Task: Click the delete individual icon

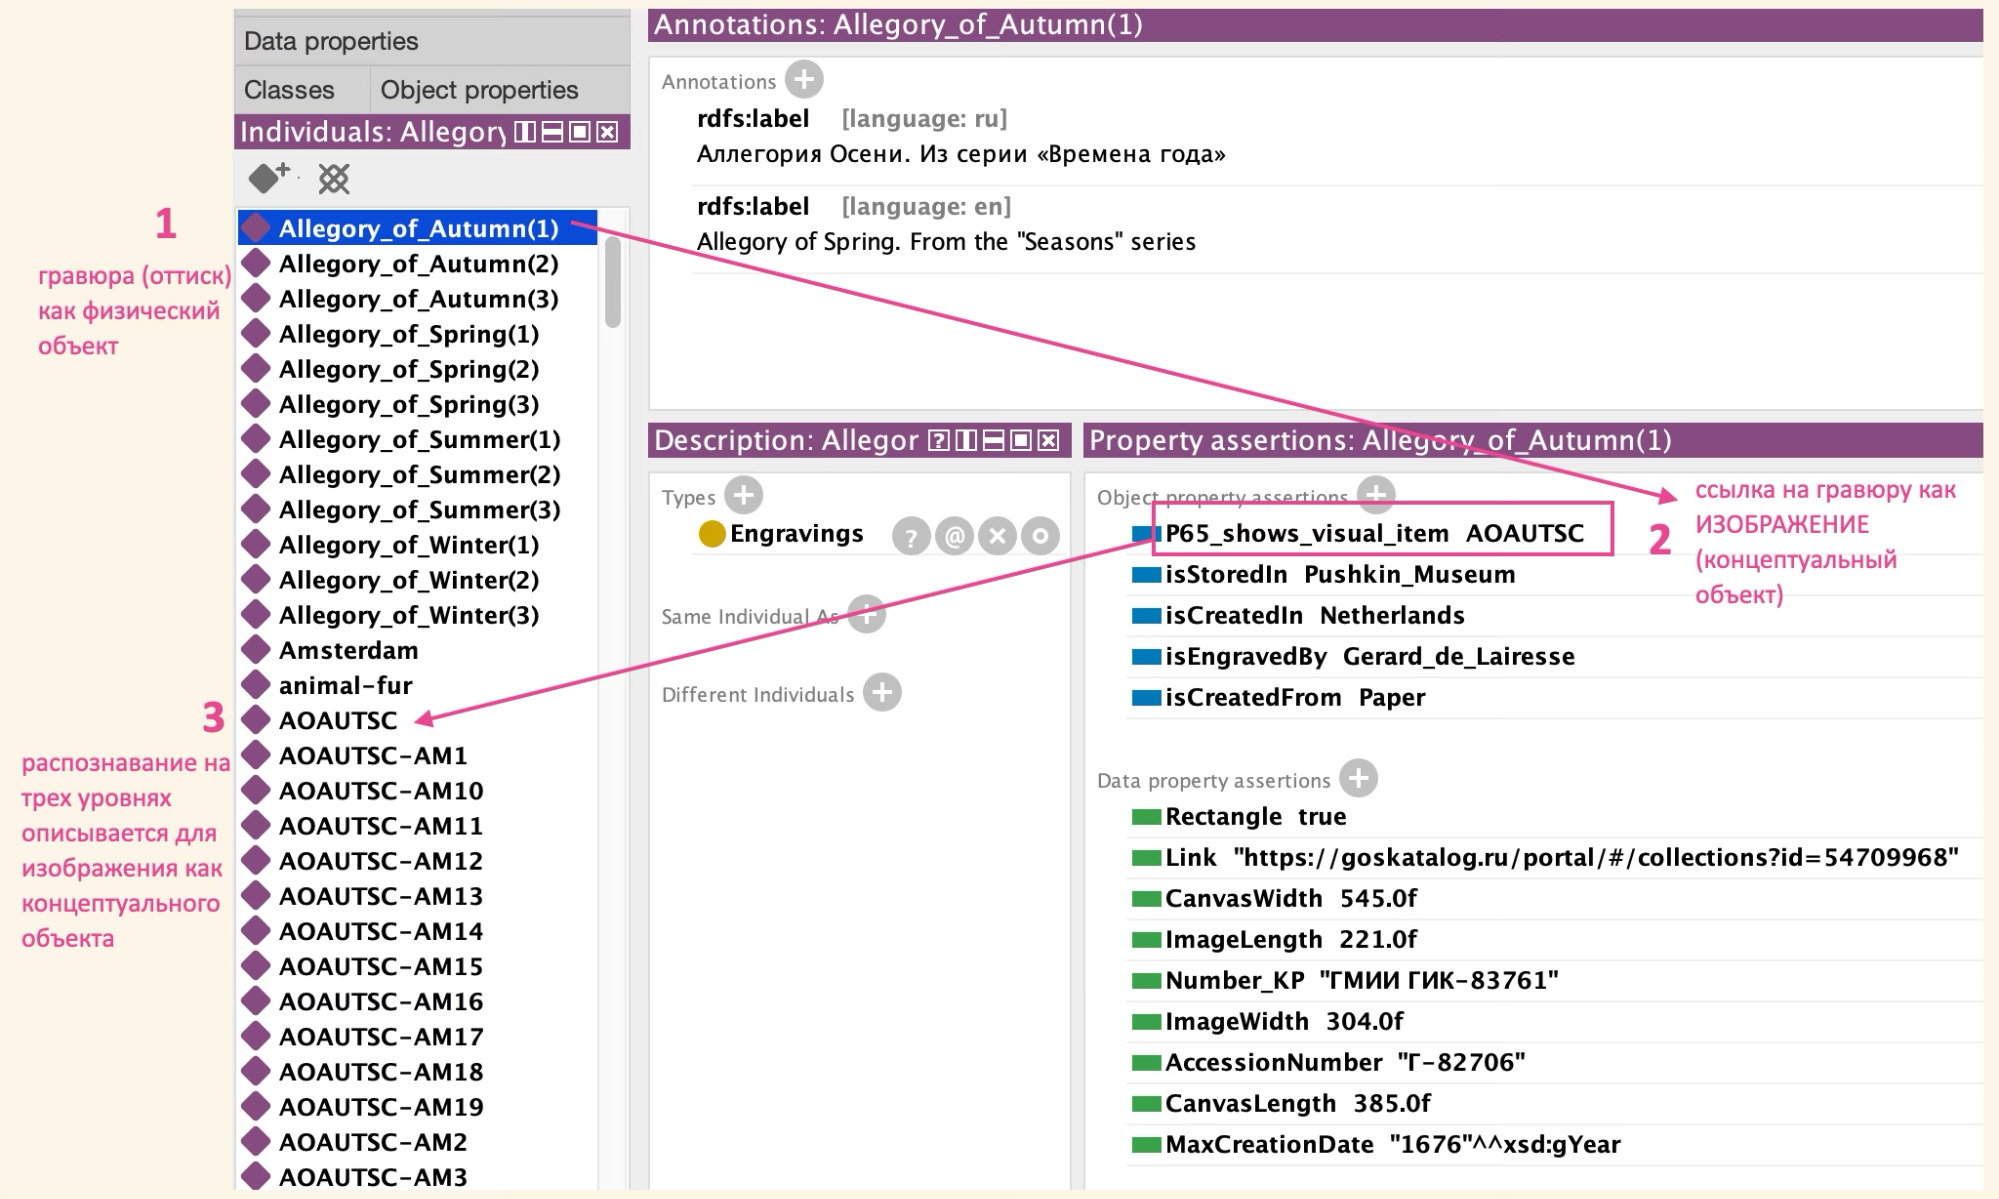Action: (334, 179)
